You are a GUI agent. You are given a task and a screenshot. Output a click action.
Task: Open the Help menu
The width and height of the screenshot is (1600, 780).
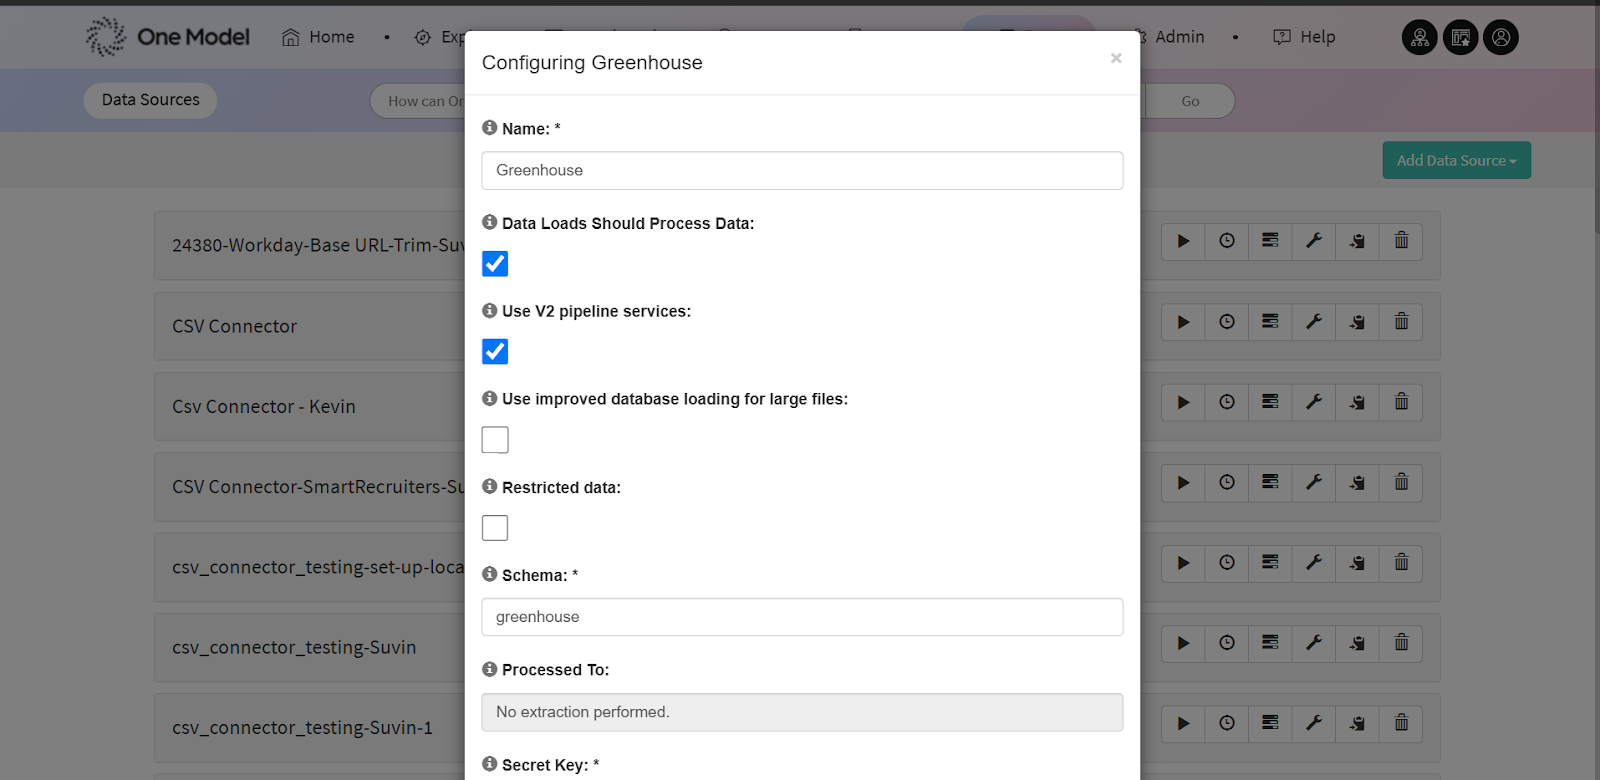pyautogui.click(x=1305, y=37)
